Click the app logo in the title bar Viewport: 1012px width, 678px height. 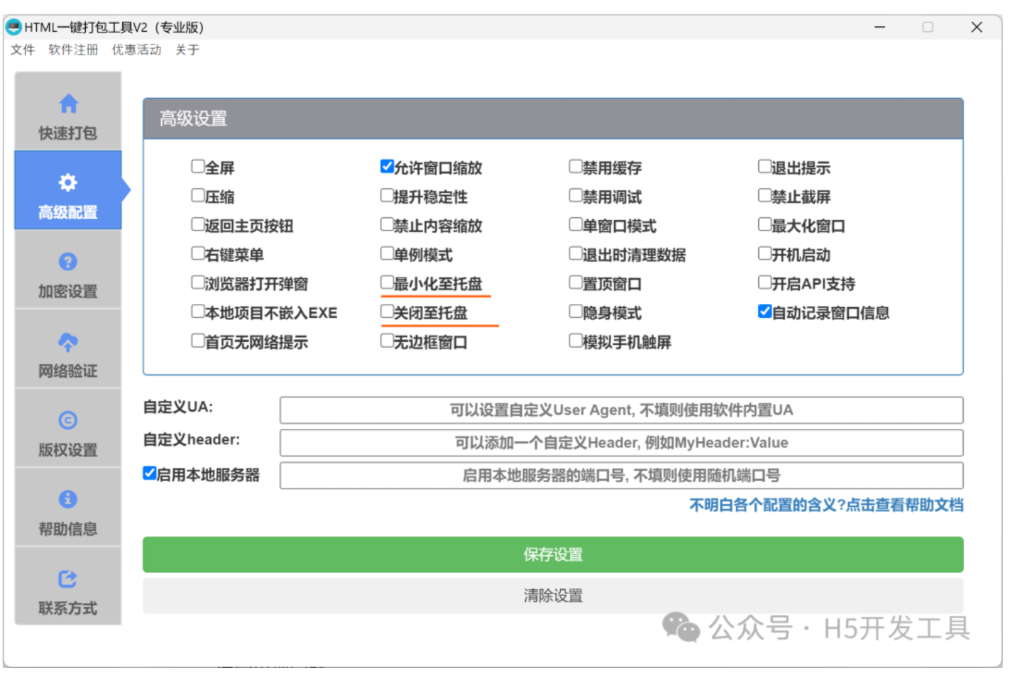(13, 26)
